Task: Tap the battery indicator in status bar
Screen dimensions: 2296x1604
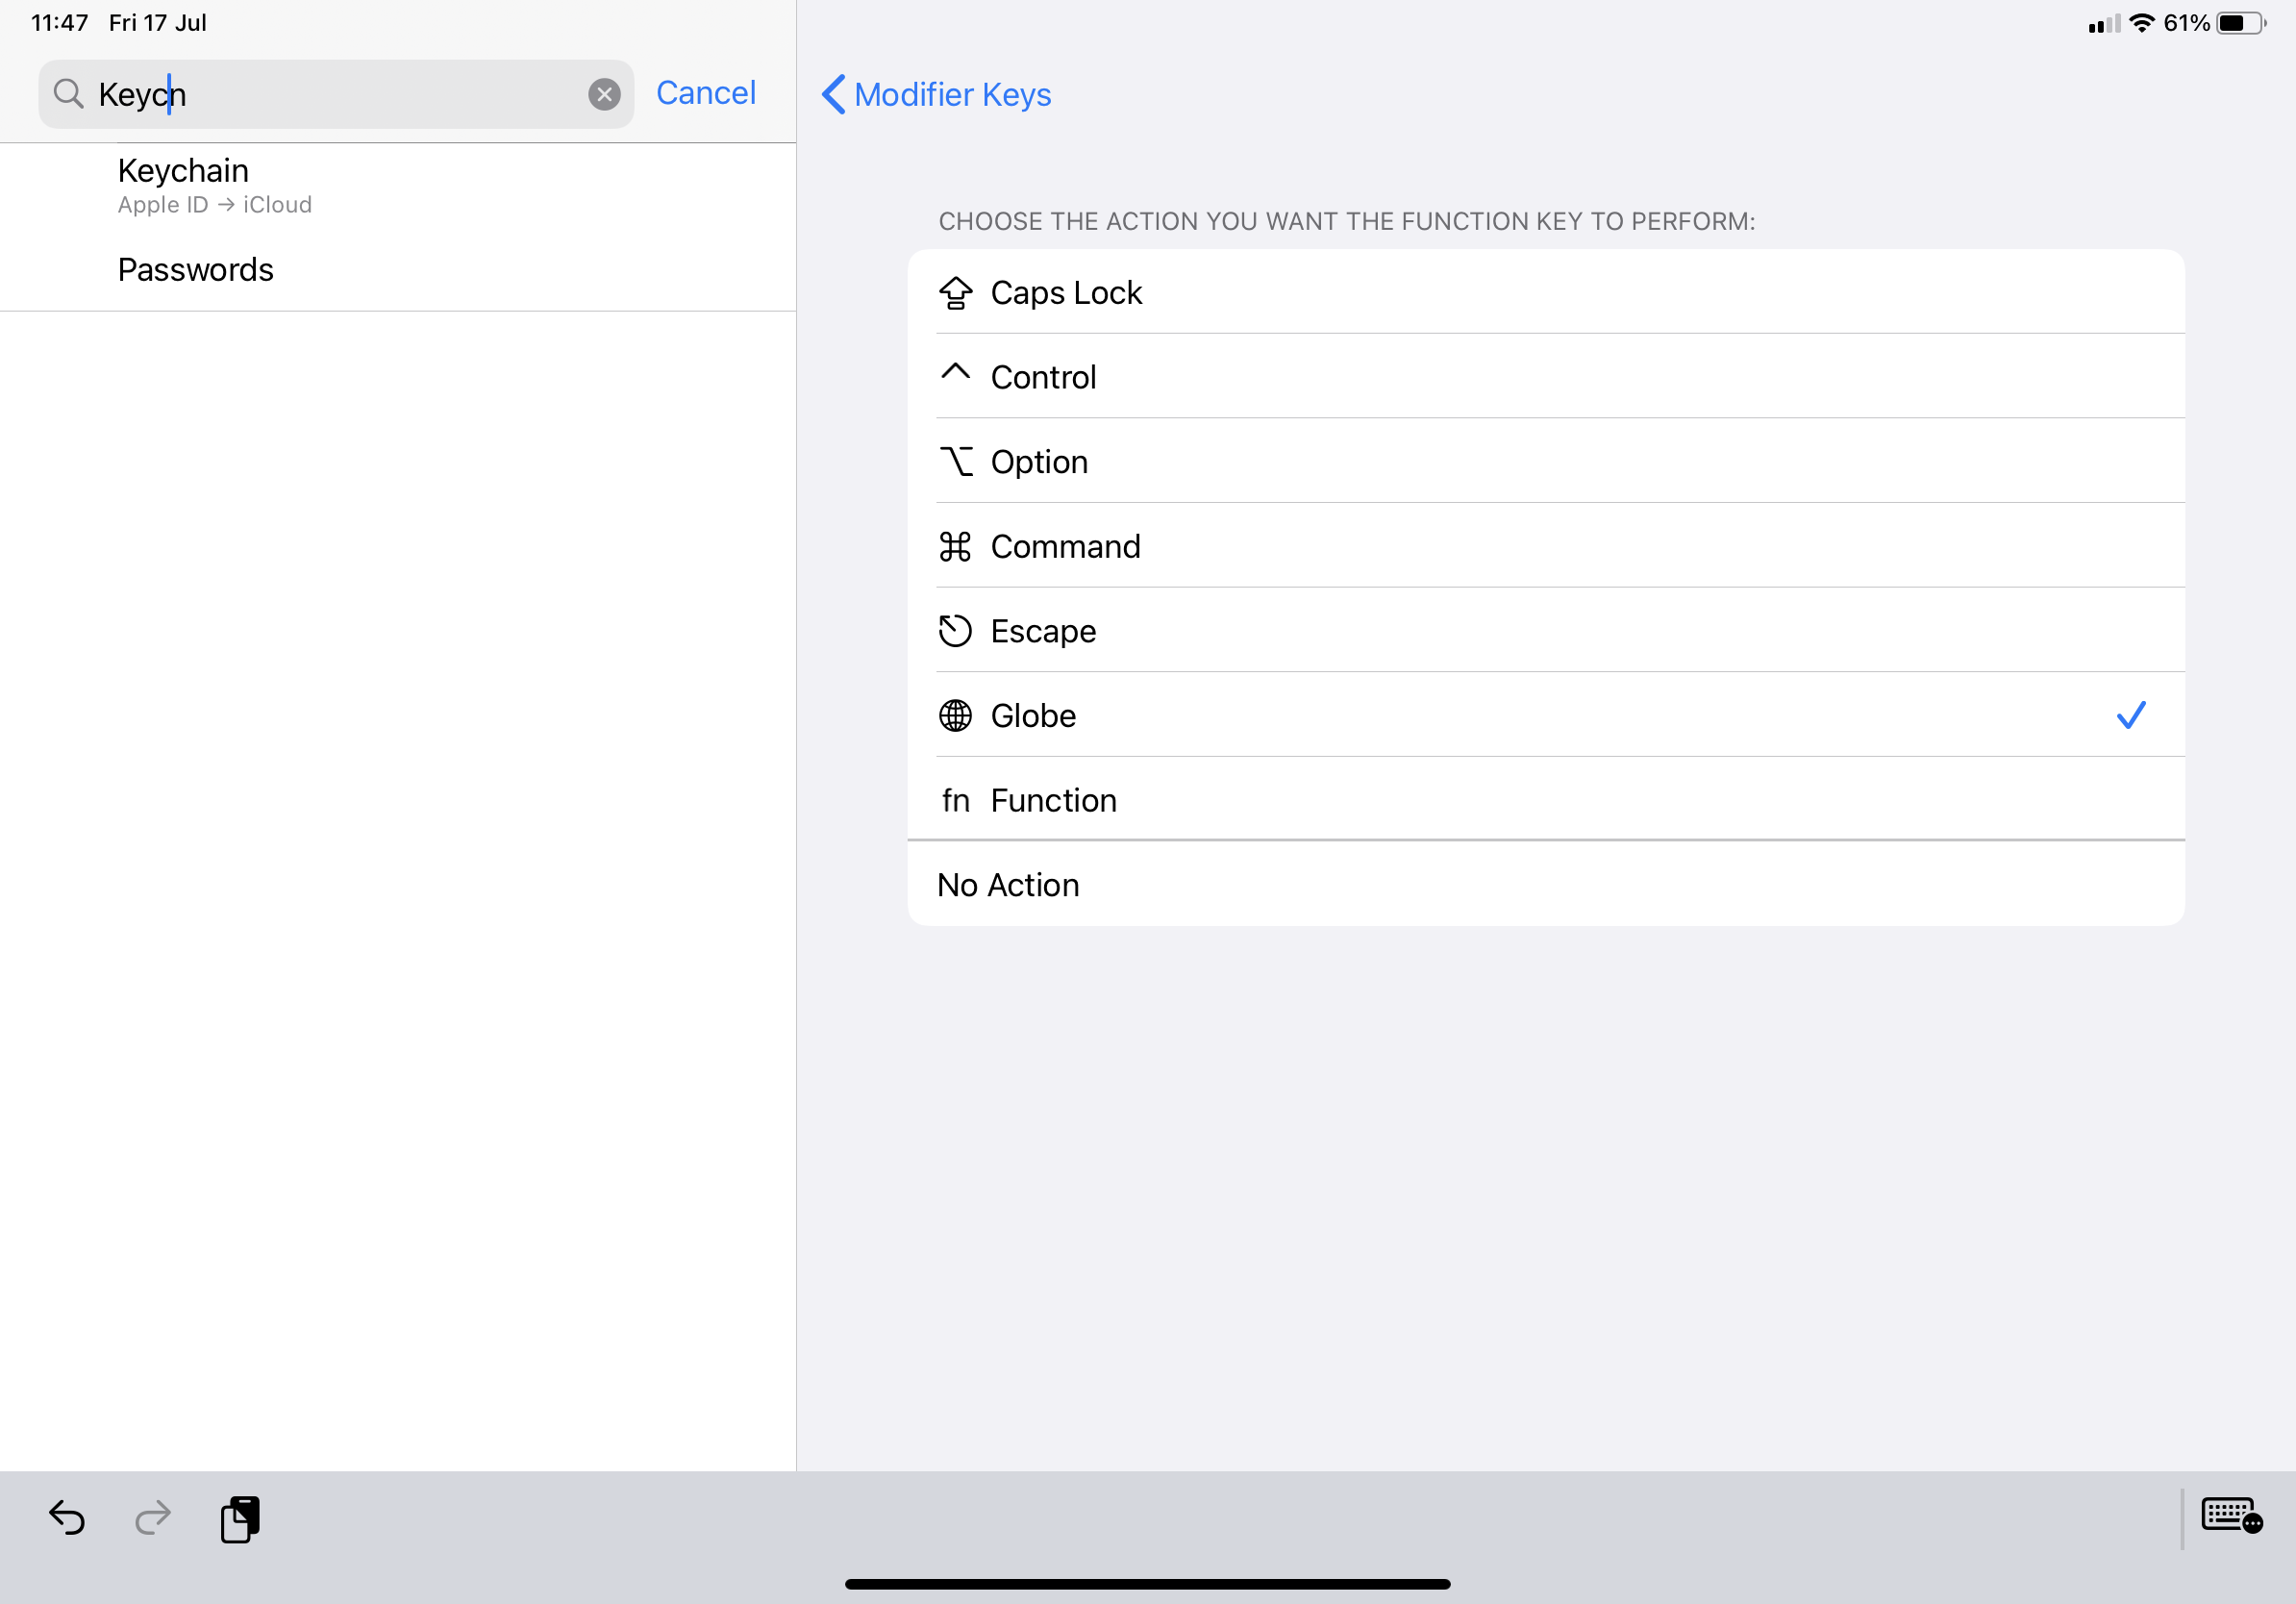Action: point(2240,23)
